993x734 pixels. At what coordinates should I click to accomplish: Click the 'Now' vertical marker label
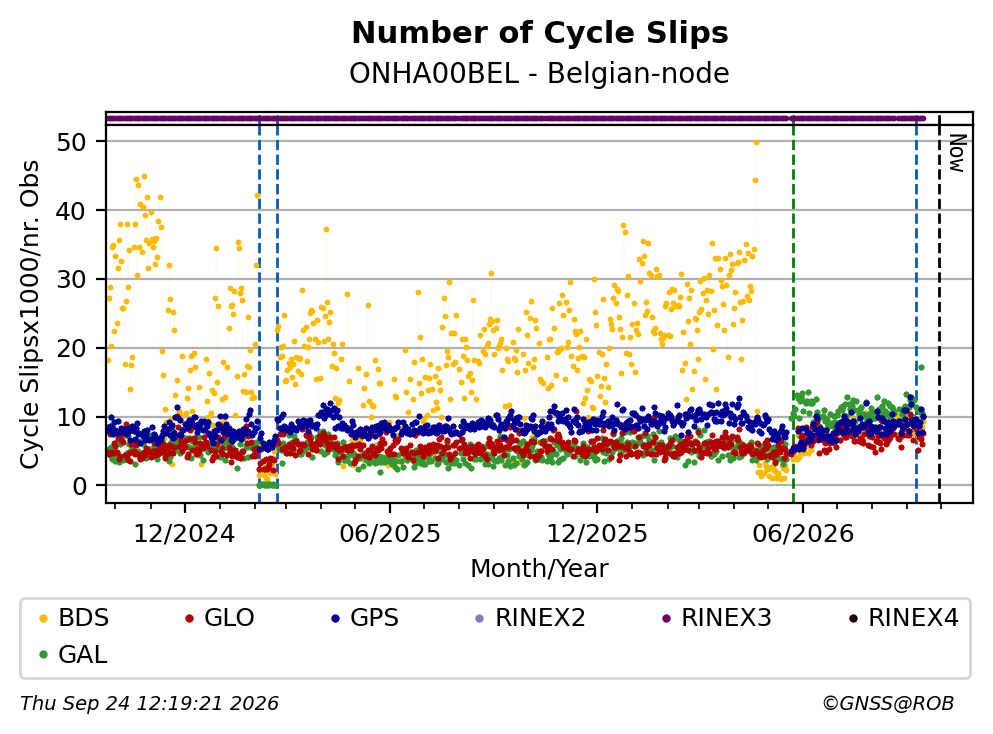tap(956, 153)
